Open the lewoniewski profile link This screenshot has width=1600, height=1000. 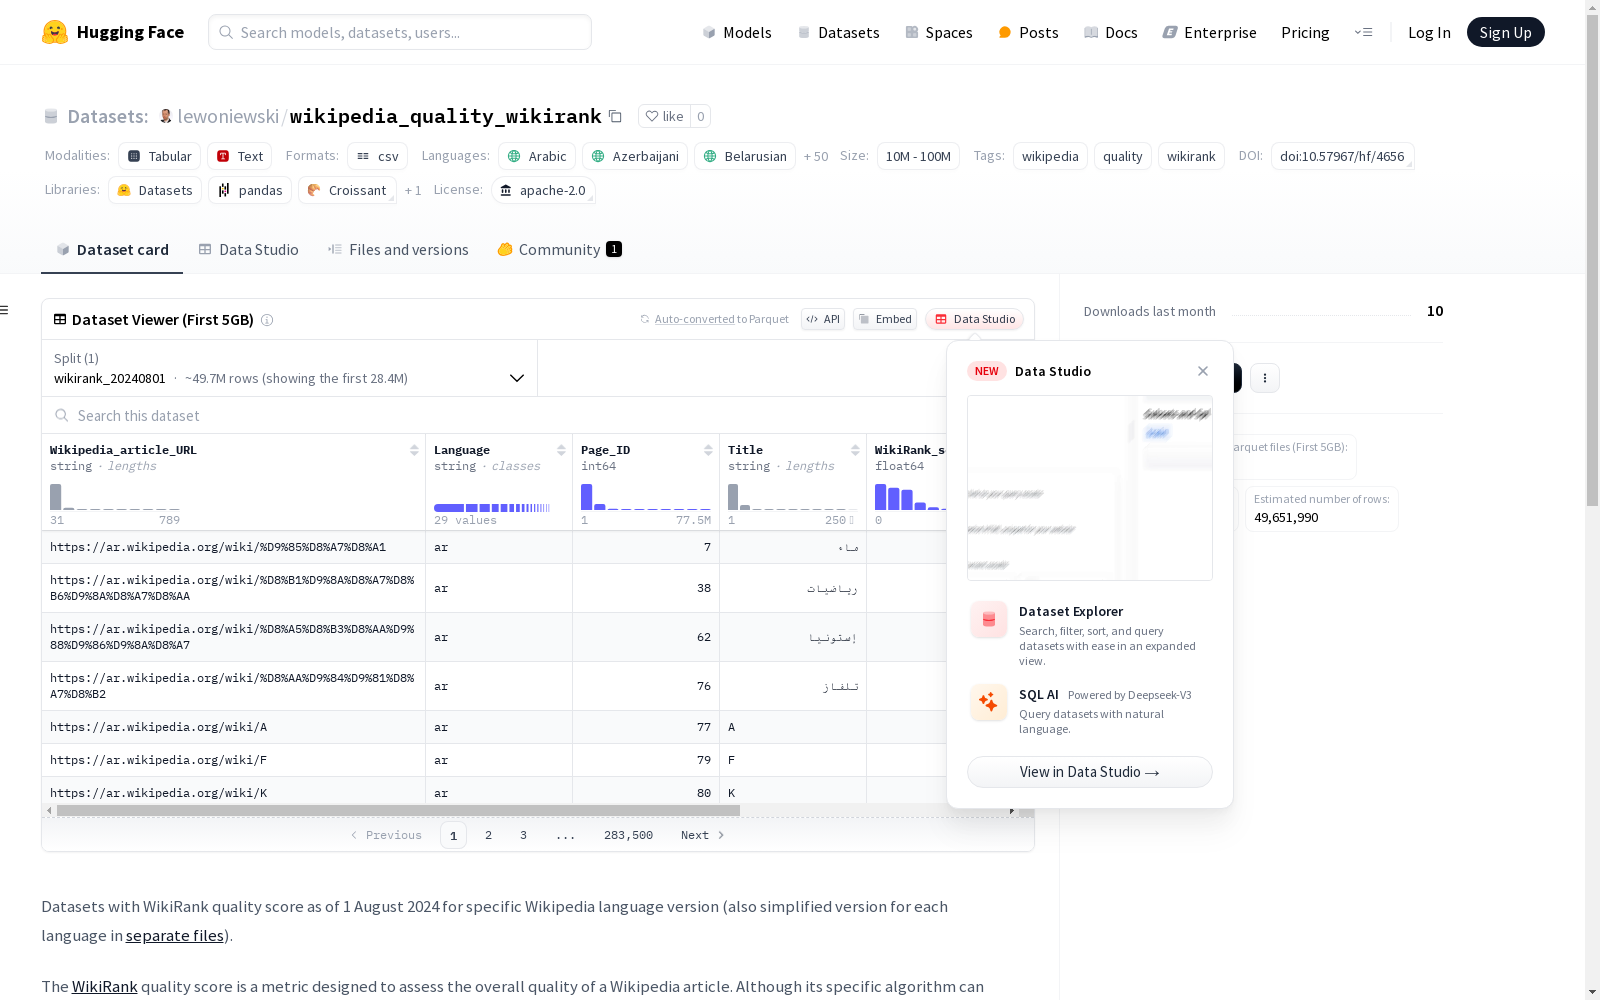point(228,116)
